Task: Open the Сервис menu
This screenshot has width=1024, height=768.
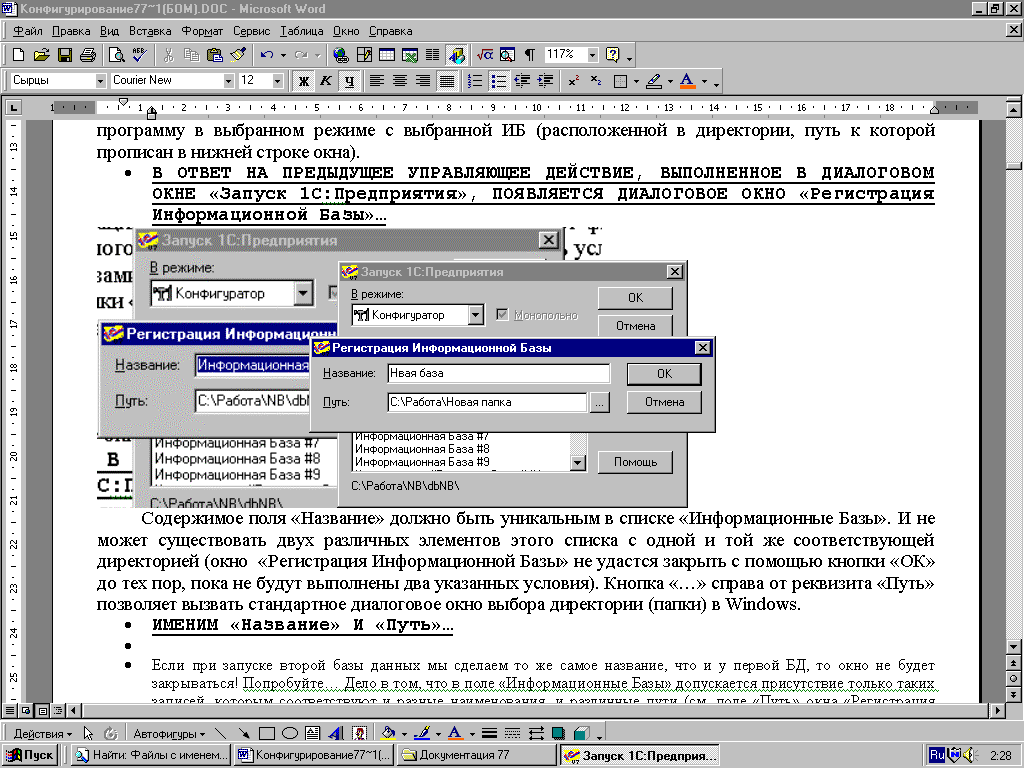Action: [251, 31]
